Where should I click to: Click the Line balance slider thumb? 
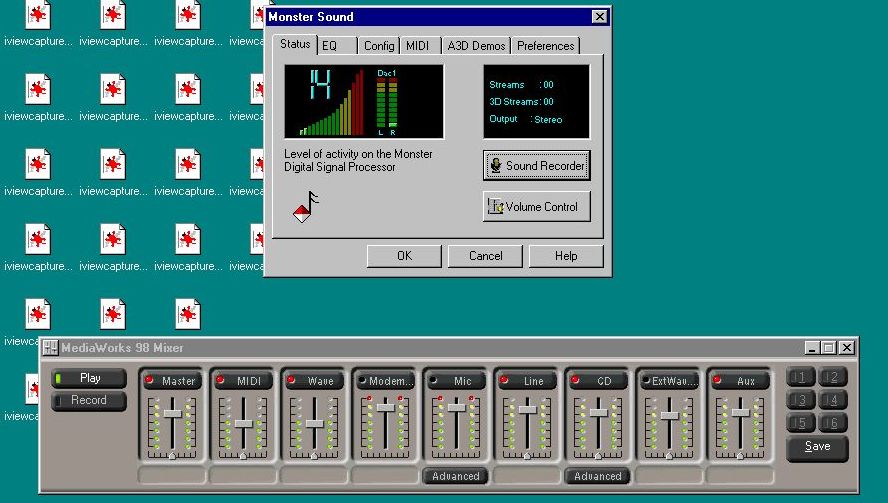point(527,455)
